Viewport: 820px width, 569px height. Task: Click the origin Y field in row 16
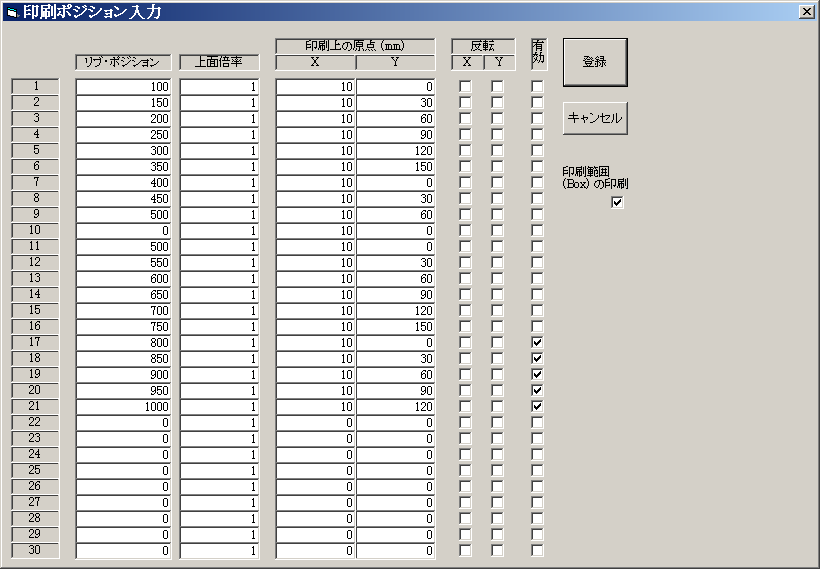(396, 327)
